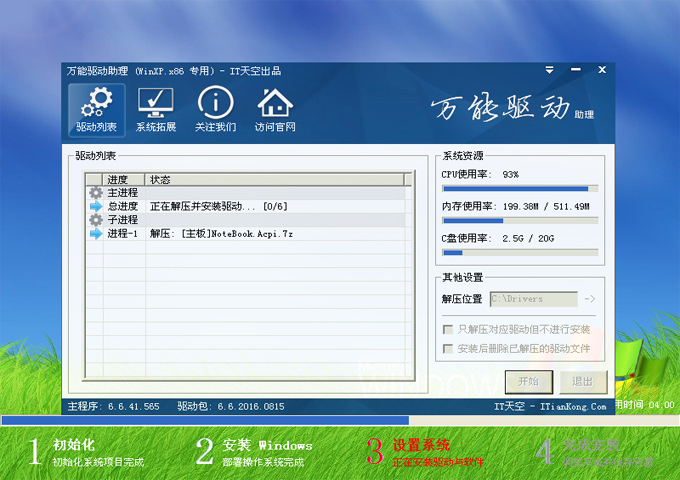Viewport: 680px width, 480px height.
Task: Open the 关注我们 info tab
Action: pyautogui.click(x=215, y=110)
